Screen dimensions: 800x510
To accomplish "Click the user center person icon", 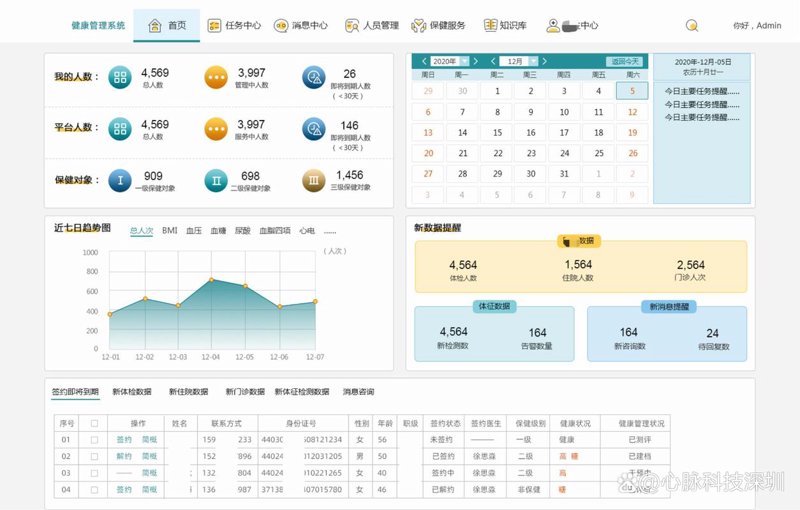I will 553,26.
